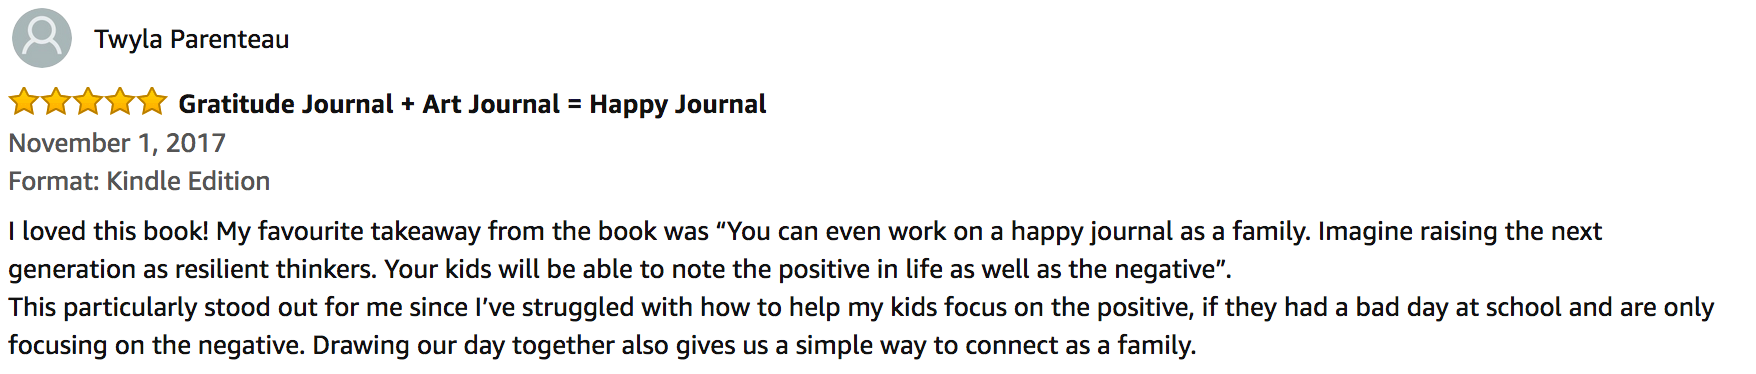Screen dimensions: 1756x374
Task: Click the review date November 1, 2017
Action: (117, 143)
